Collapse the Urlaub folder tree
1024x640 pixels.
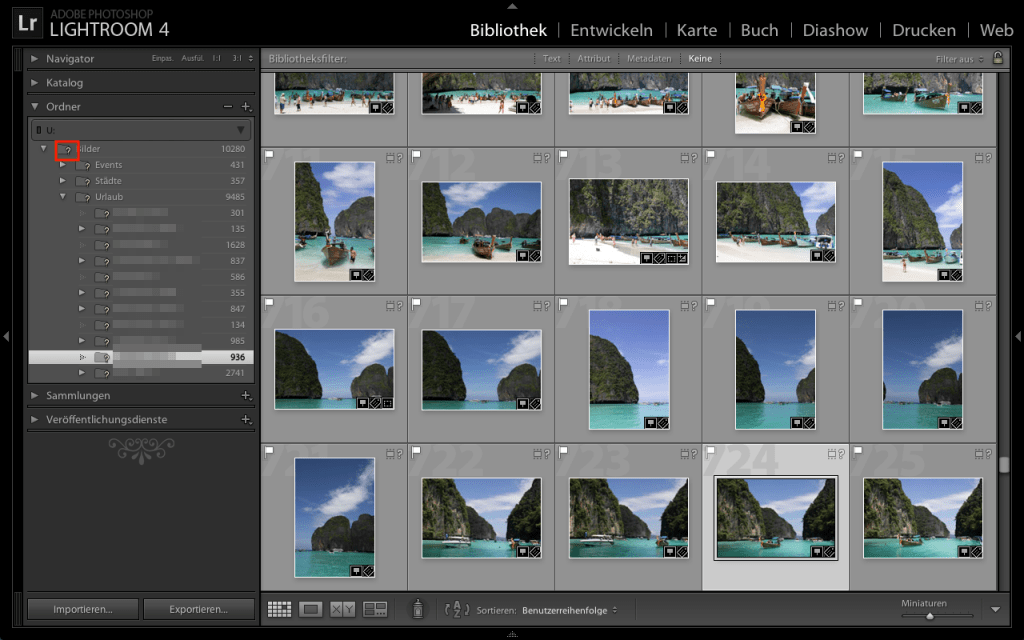(x=62, y=197)
